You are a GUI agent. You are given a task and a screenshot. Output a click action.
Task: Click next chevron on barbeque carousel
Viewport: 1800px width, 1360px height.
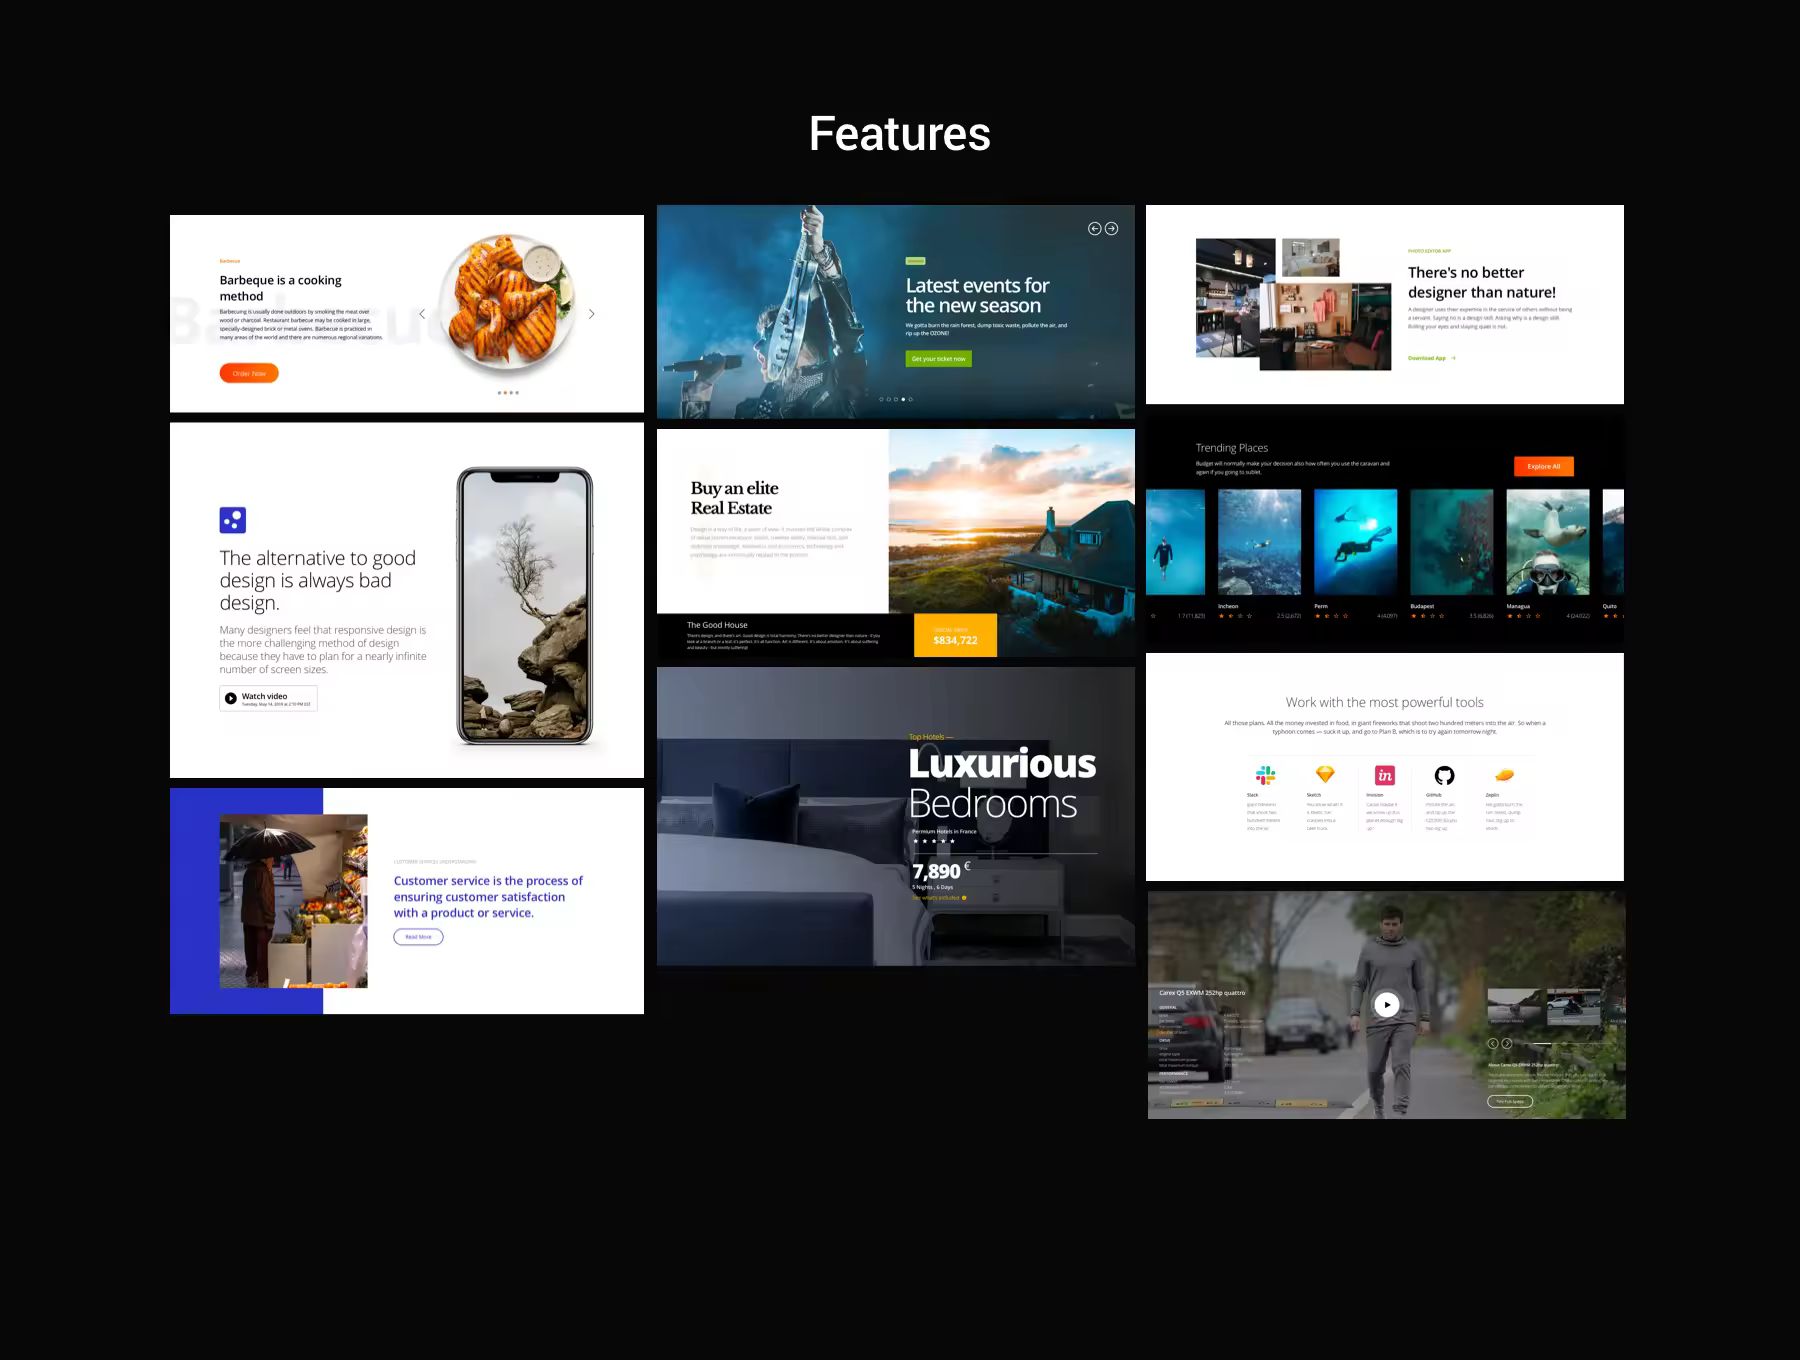pos(592,314)
